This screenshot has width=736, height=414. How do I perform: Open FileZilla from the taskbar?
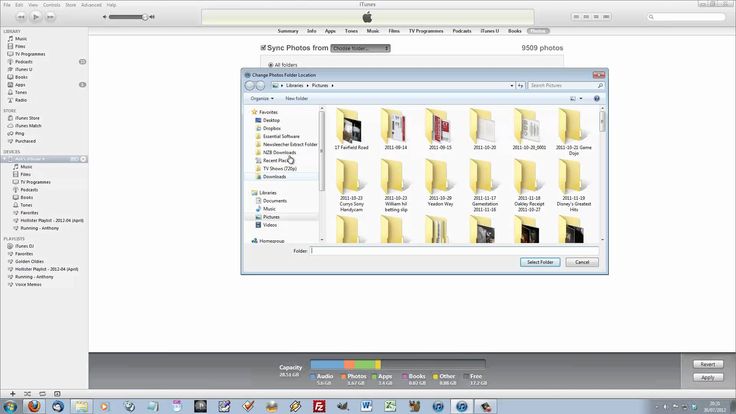(319, 406)
